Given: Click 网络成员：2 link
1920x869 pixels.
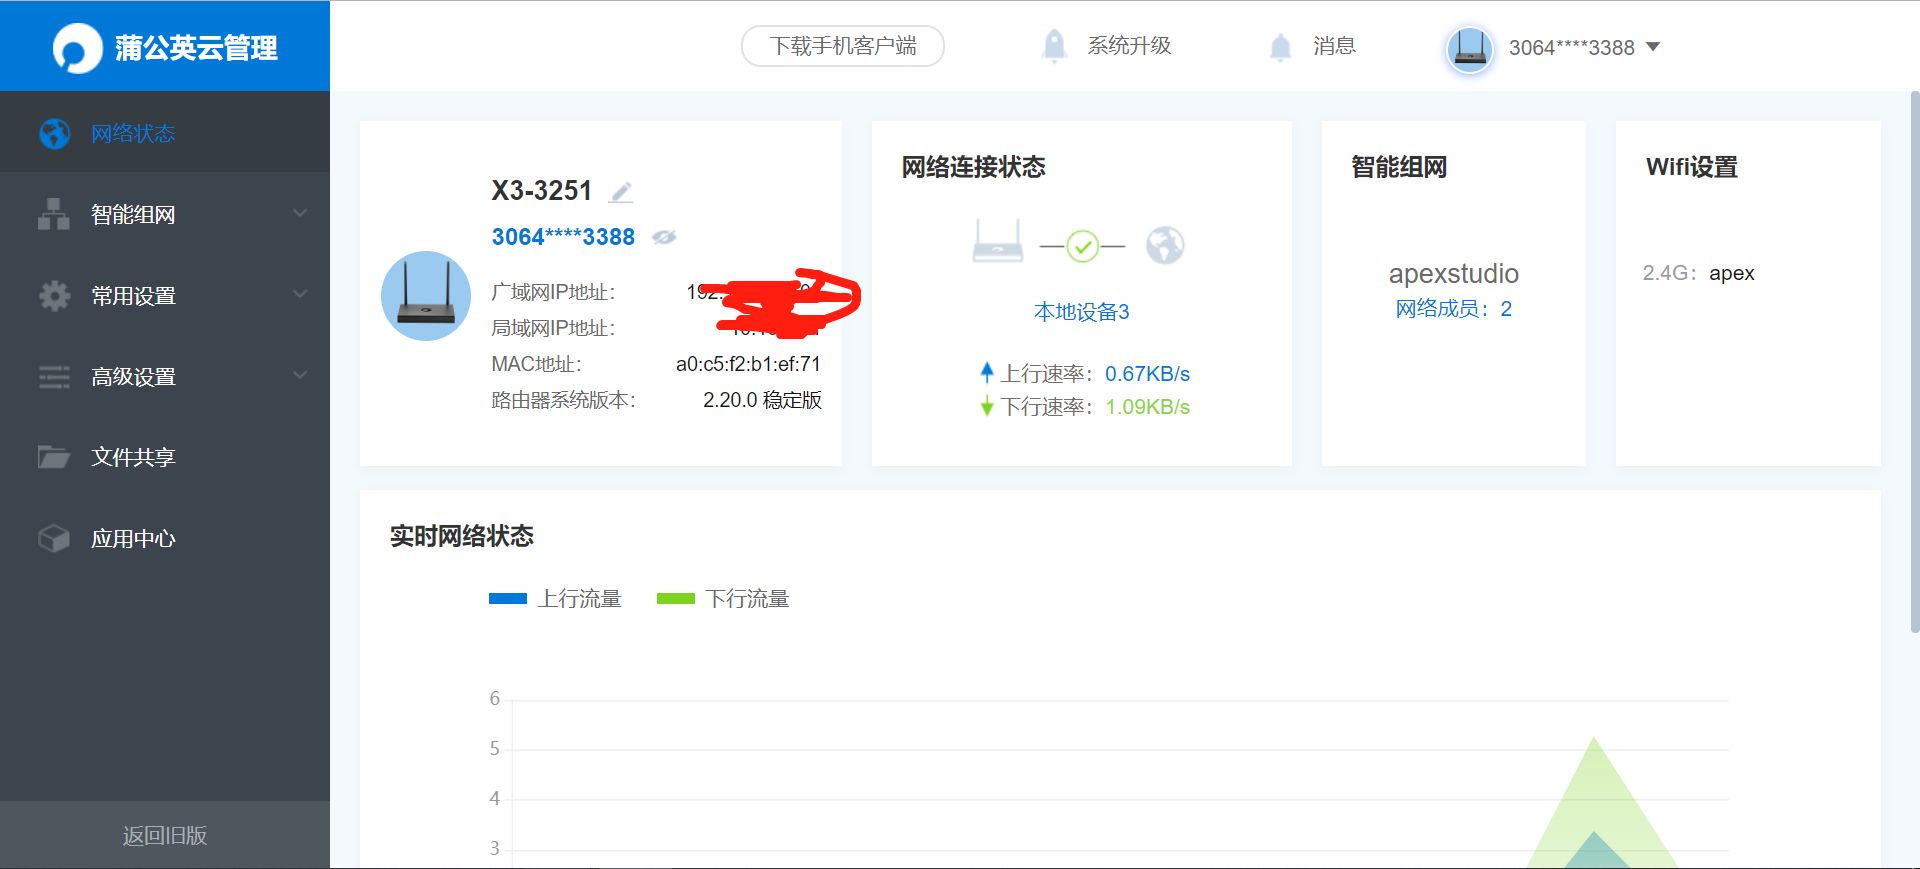Looking at the screenshot, I should click(x=1453, y=309).
